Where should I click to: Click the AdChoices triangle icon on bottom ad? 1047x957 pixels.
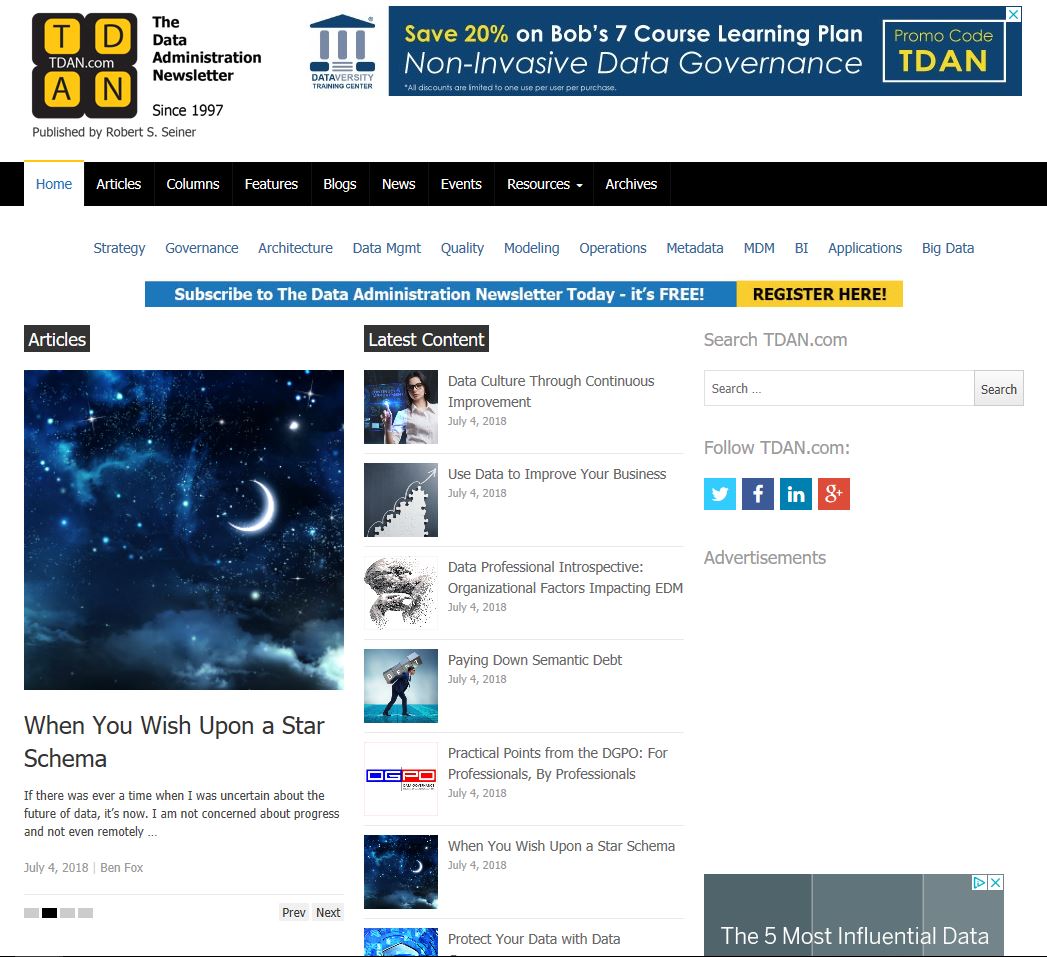[x=980, y=882]
